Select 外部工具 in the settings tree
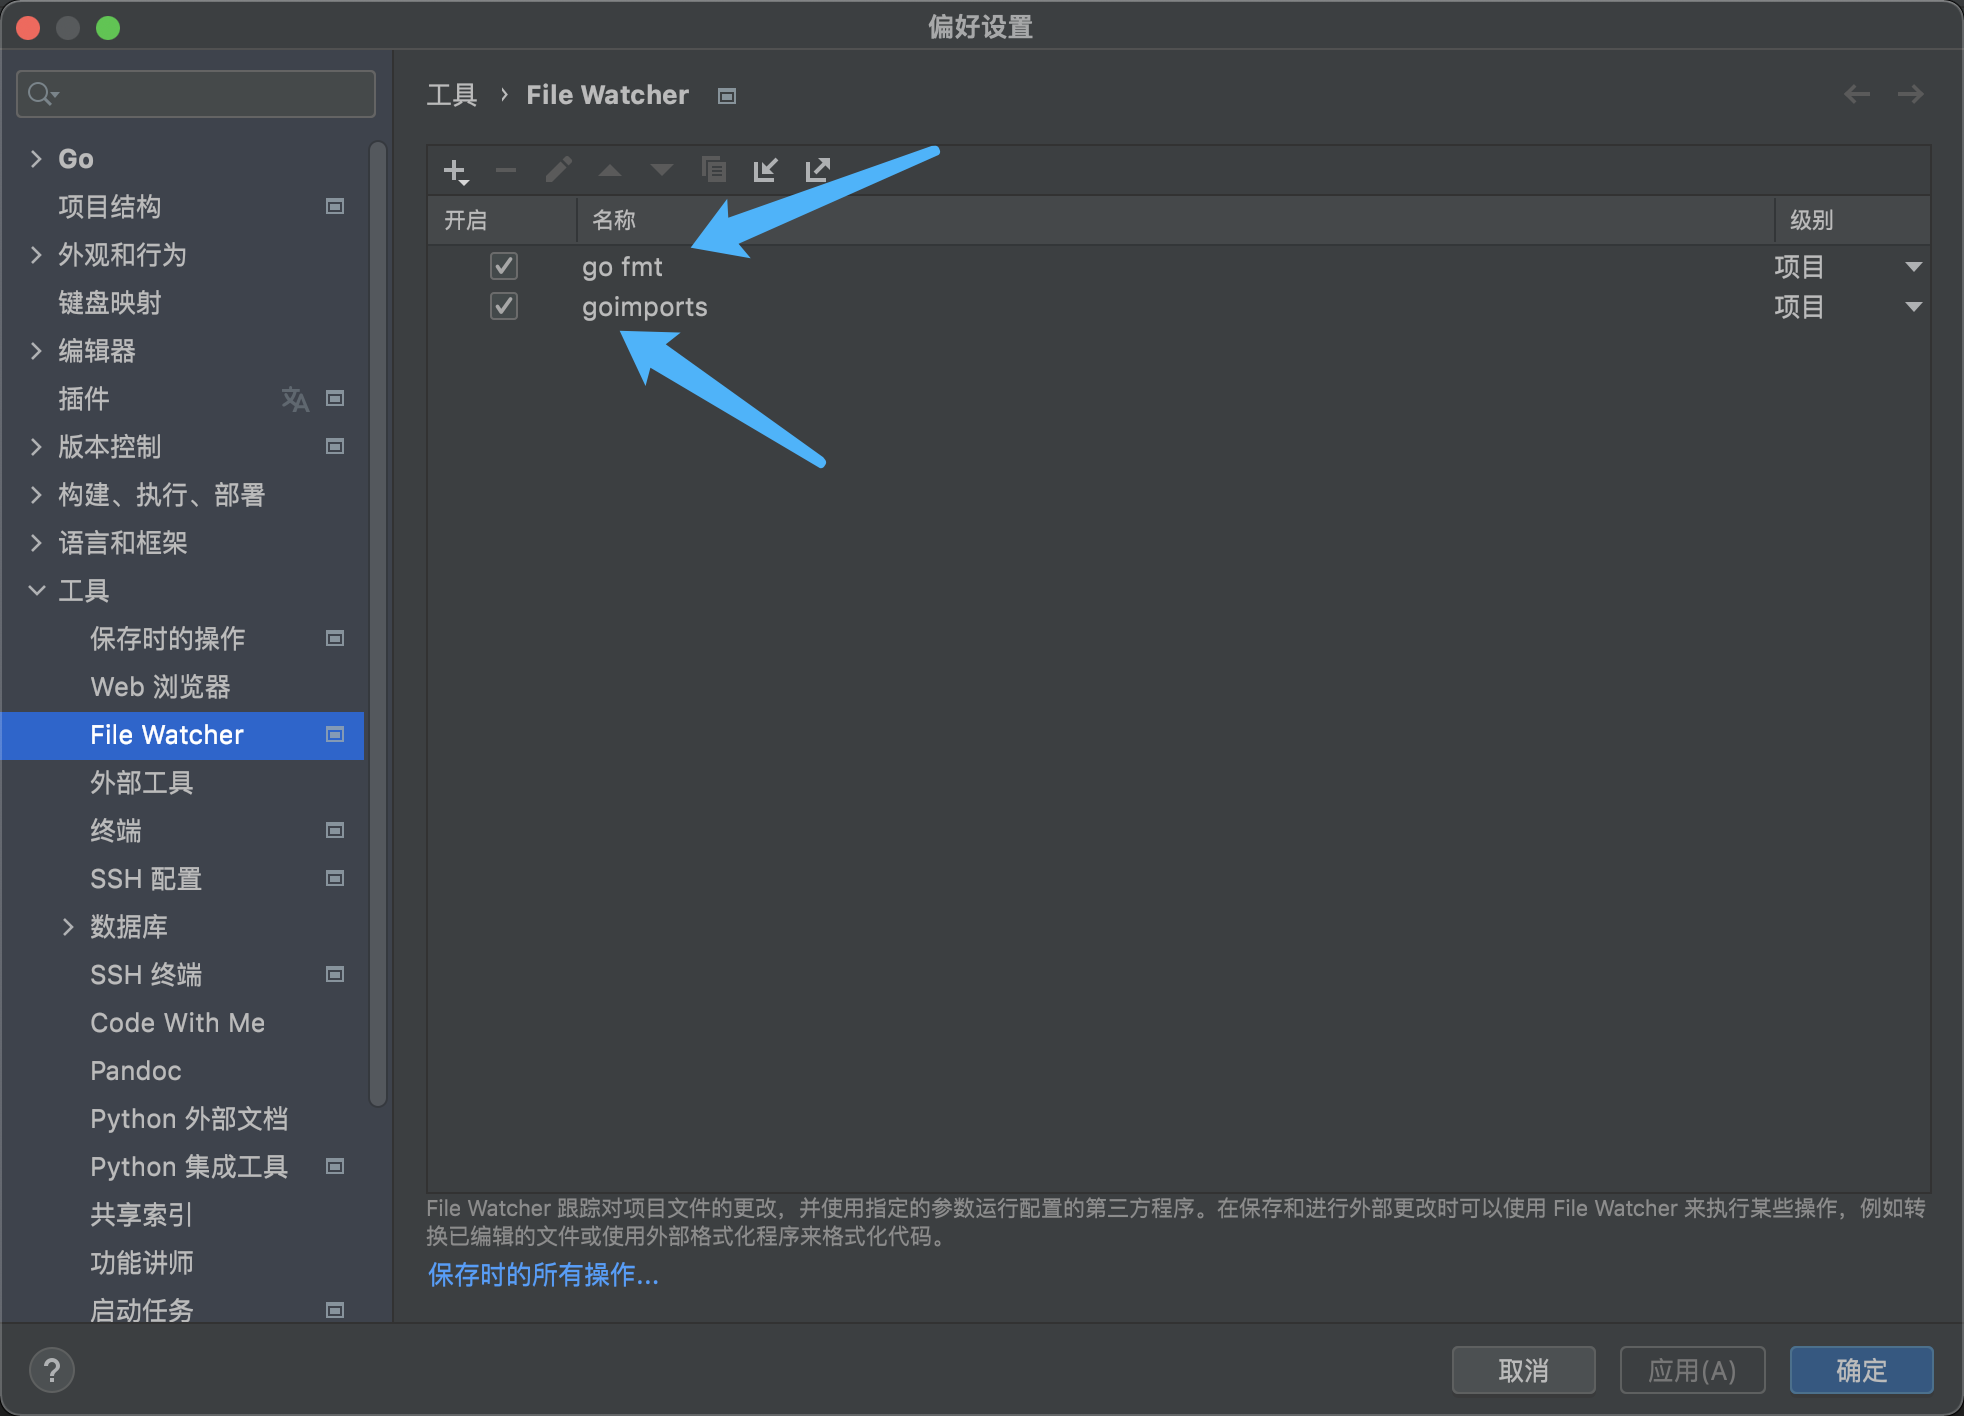 coord(141,783)
